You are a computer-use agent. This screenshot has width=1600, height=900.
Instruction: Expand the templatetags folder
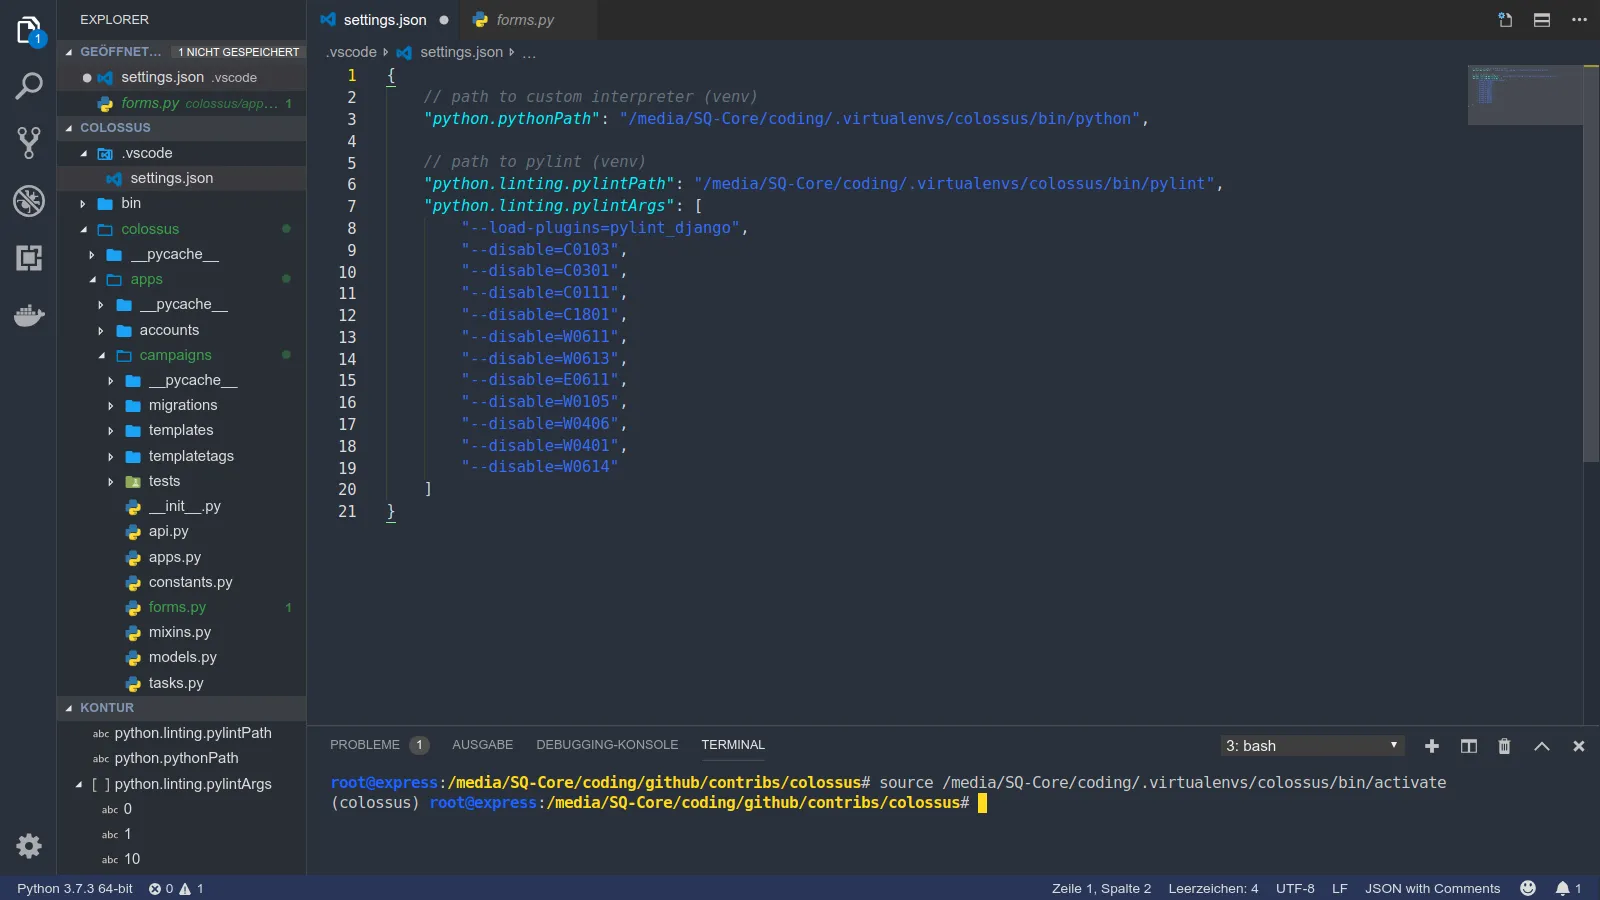(x=111, y=457)
